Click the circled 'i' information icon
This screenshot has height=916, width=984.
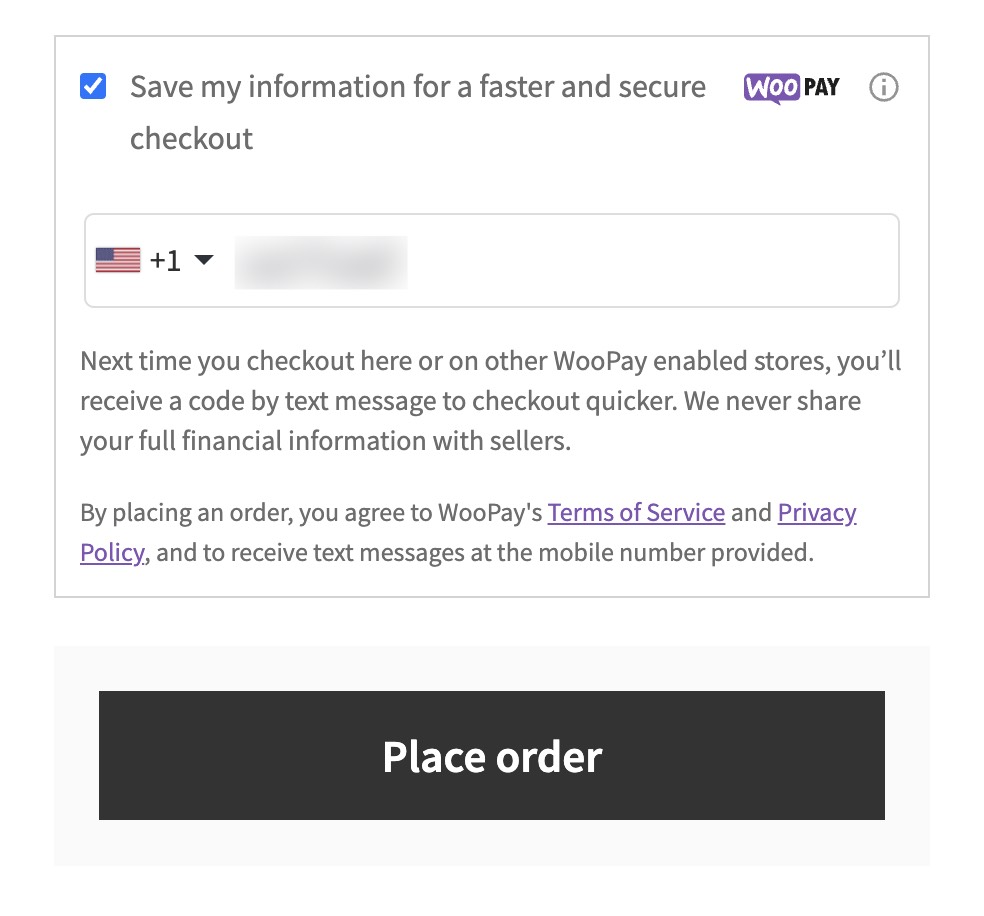pyautogui.click(x=884, y=88)
